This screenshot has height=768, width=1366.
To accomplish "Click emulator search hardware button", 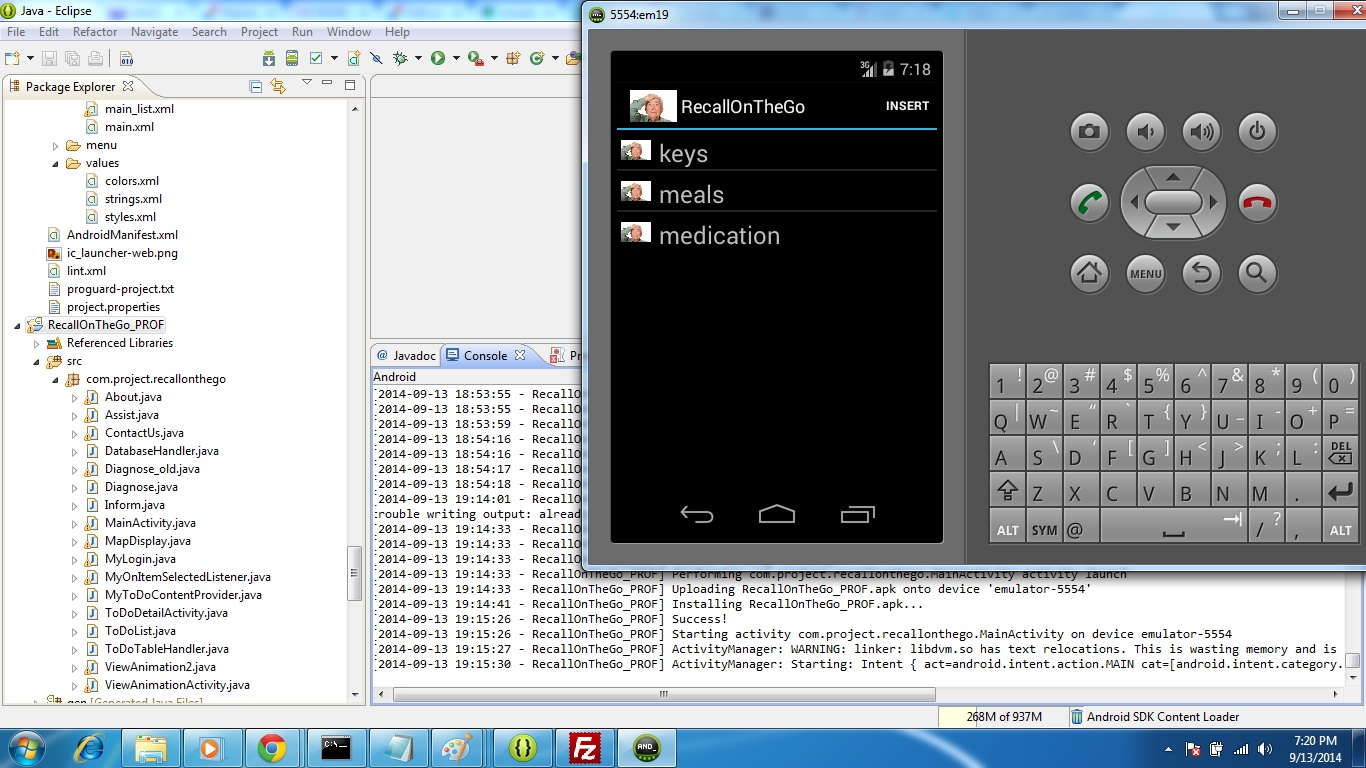I will click(1257, 273).
